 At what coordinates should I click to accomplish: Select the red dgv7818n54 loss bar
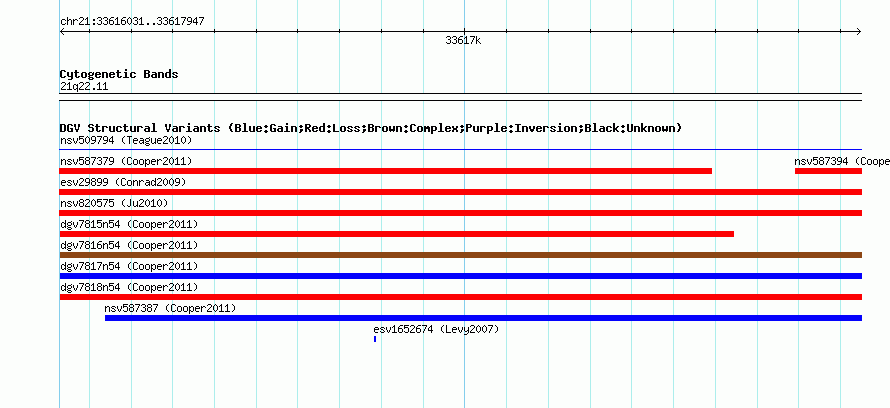pos(460,297)
